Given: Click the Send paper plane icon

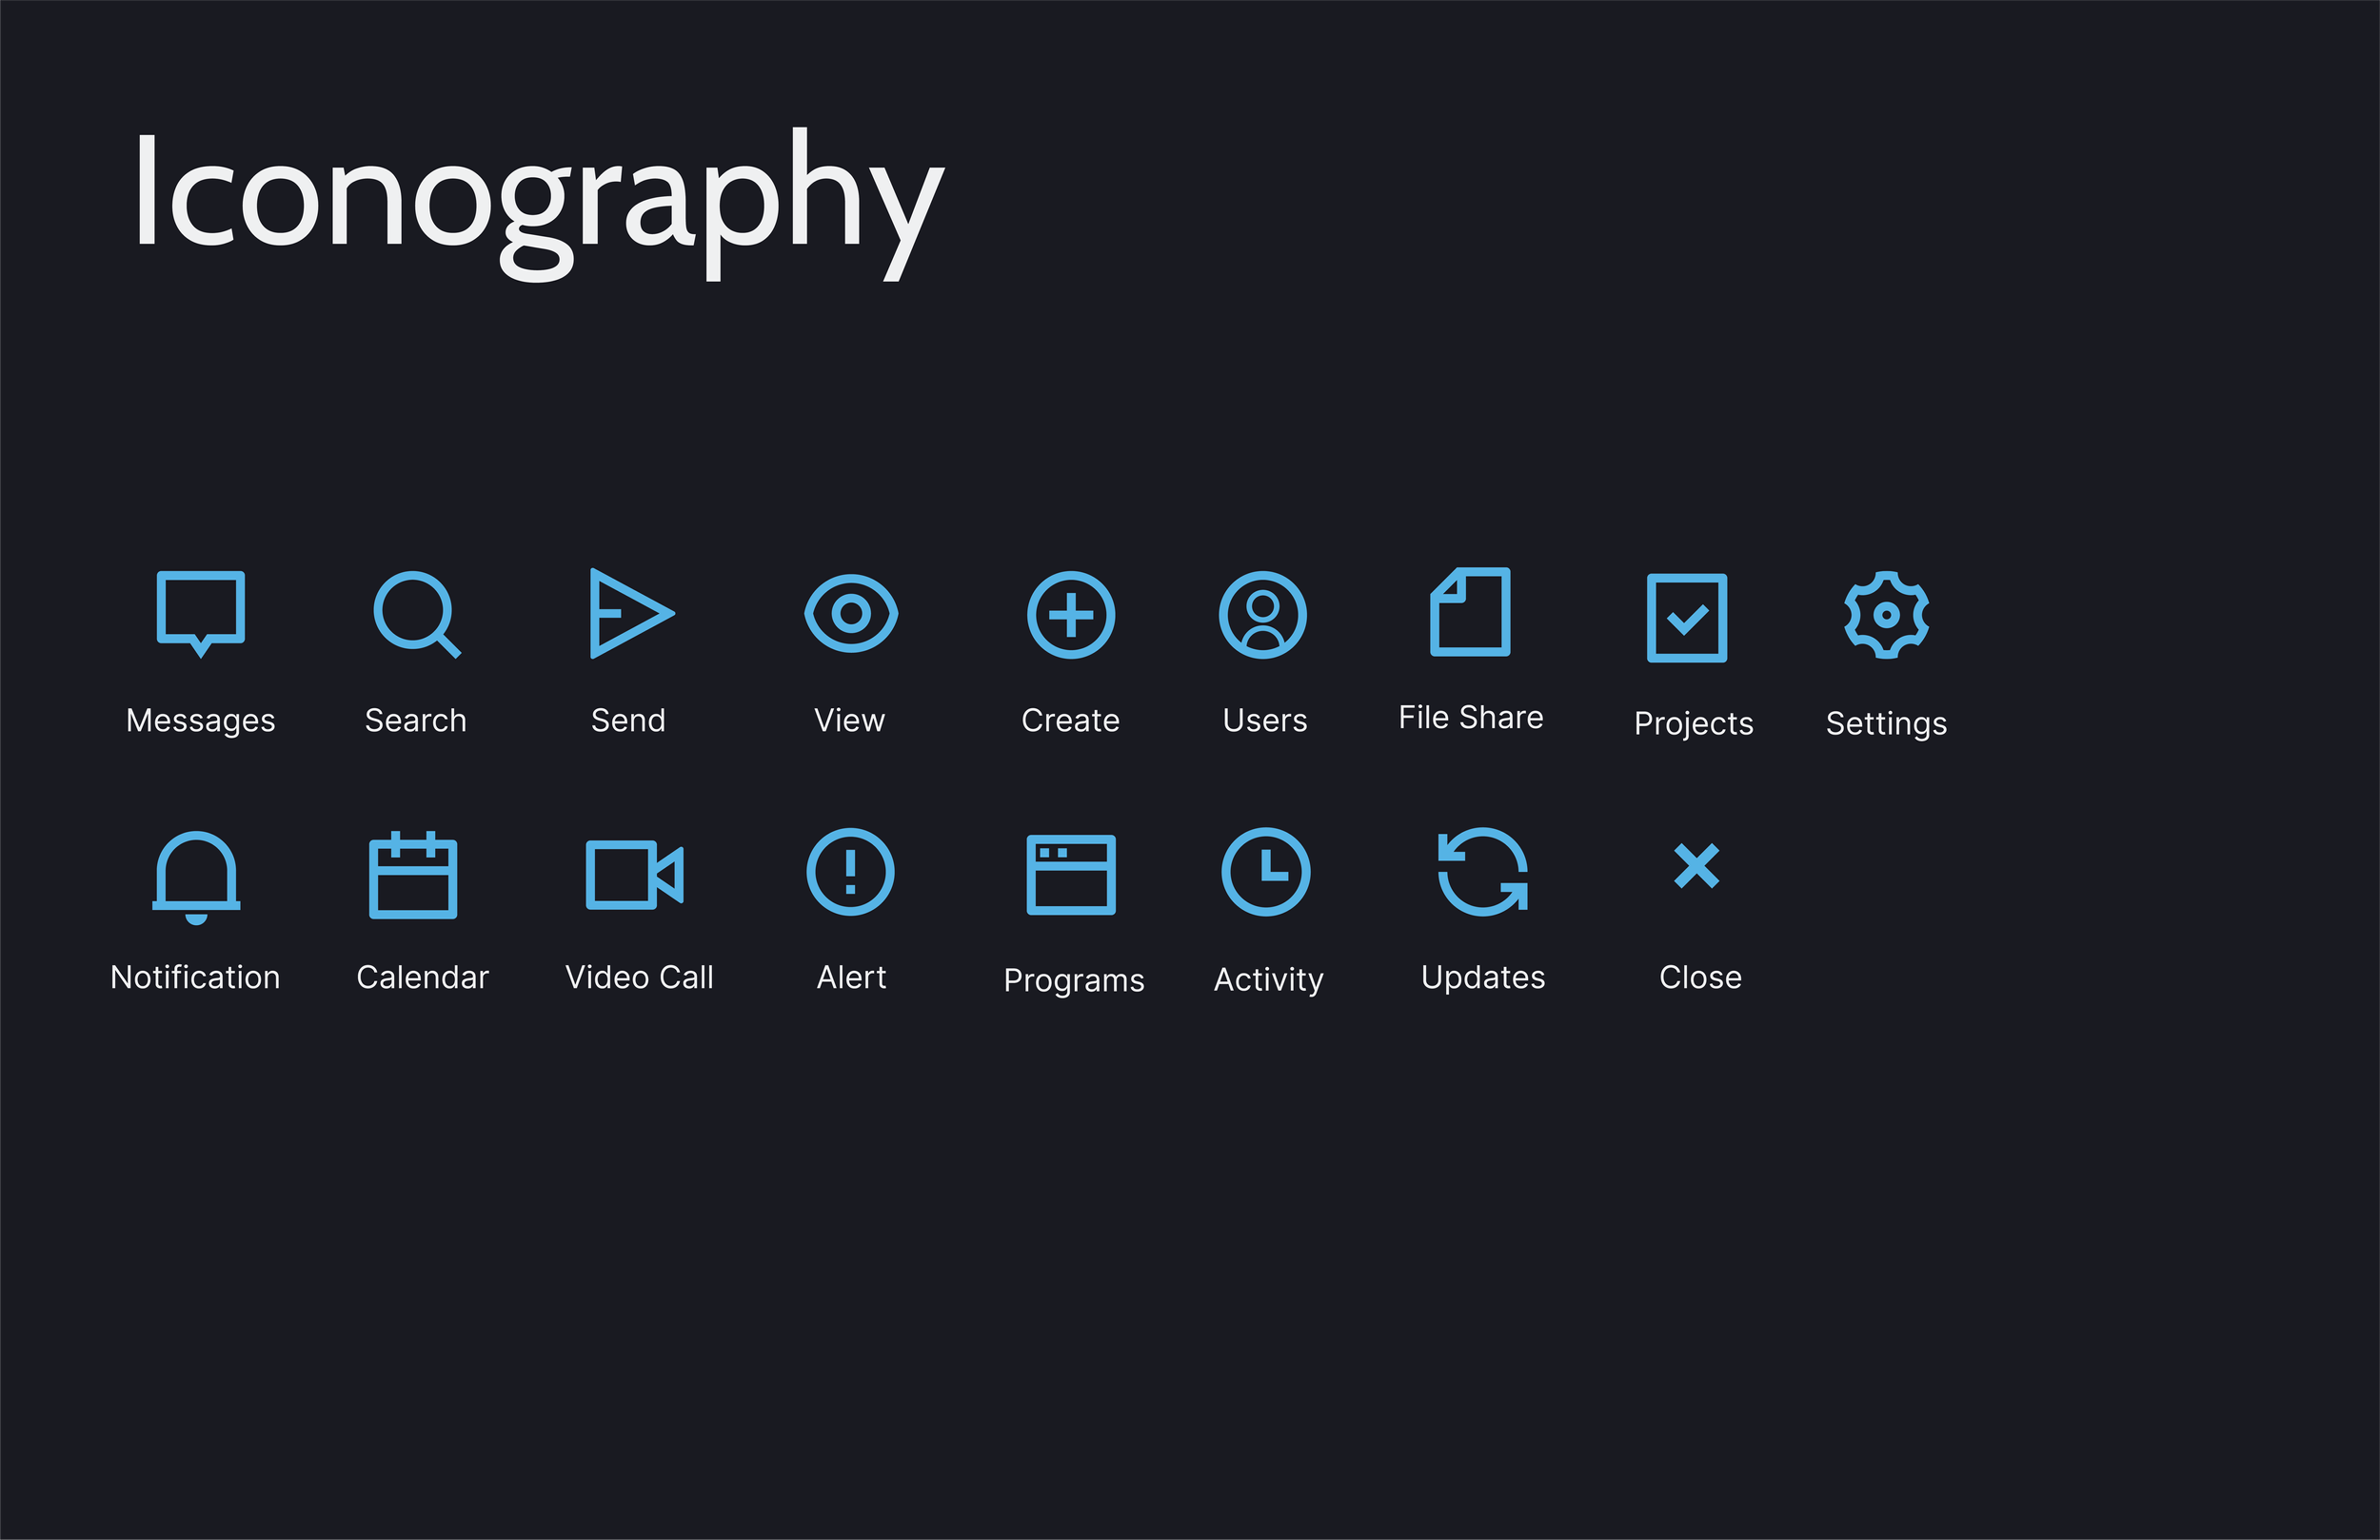Looking at the screenshot, I should [x=629, y=613].
